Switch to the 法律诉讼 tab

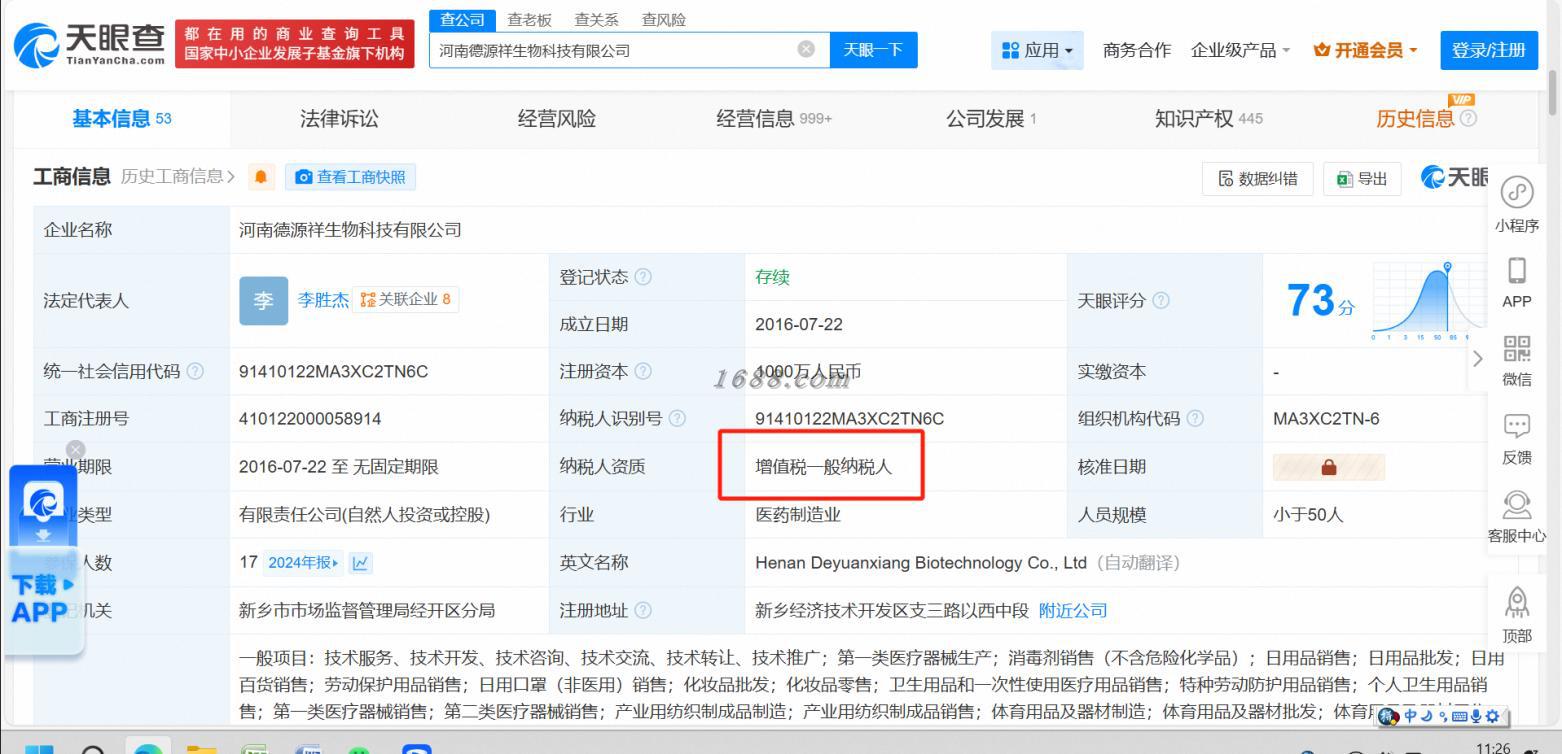339,119
